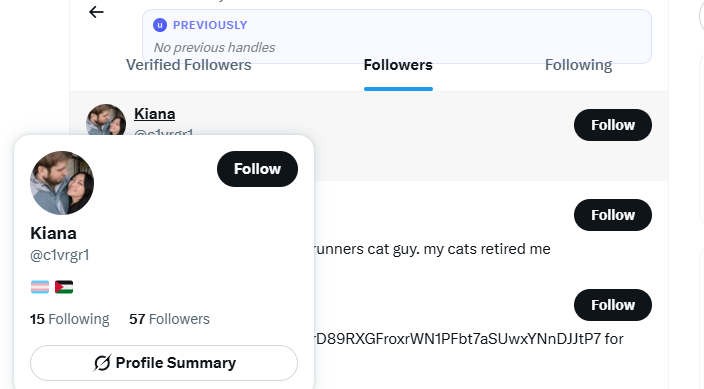Click the purple 'u' icon beside PREVIOUSLY
Image resolution: width=704 pixels, height=389 pixels.
tap(160, 25)
